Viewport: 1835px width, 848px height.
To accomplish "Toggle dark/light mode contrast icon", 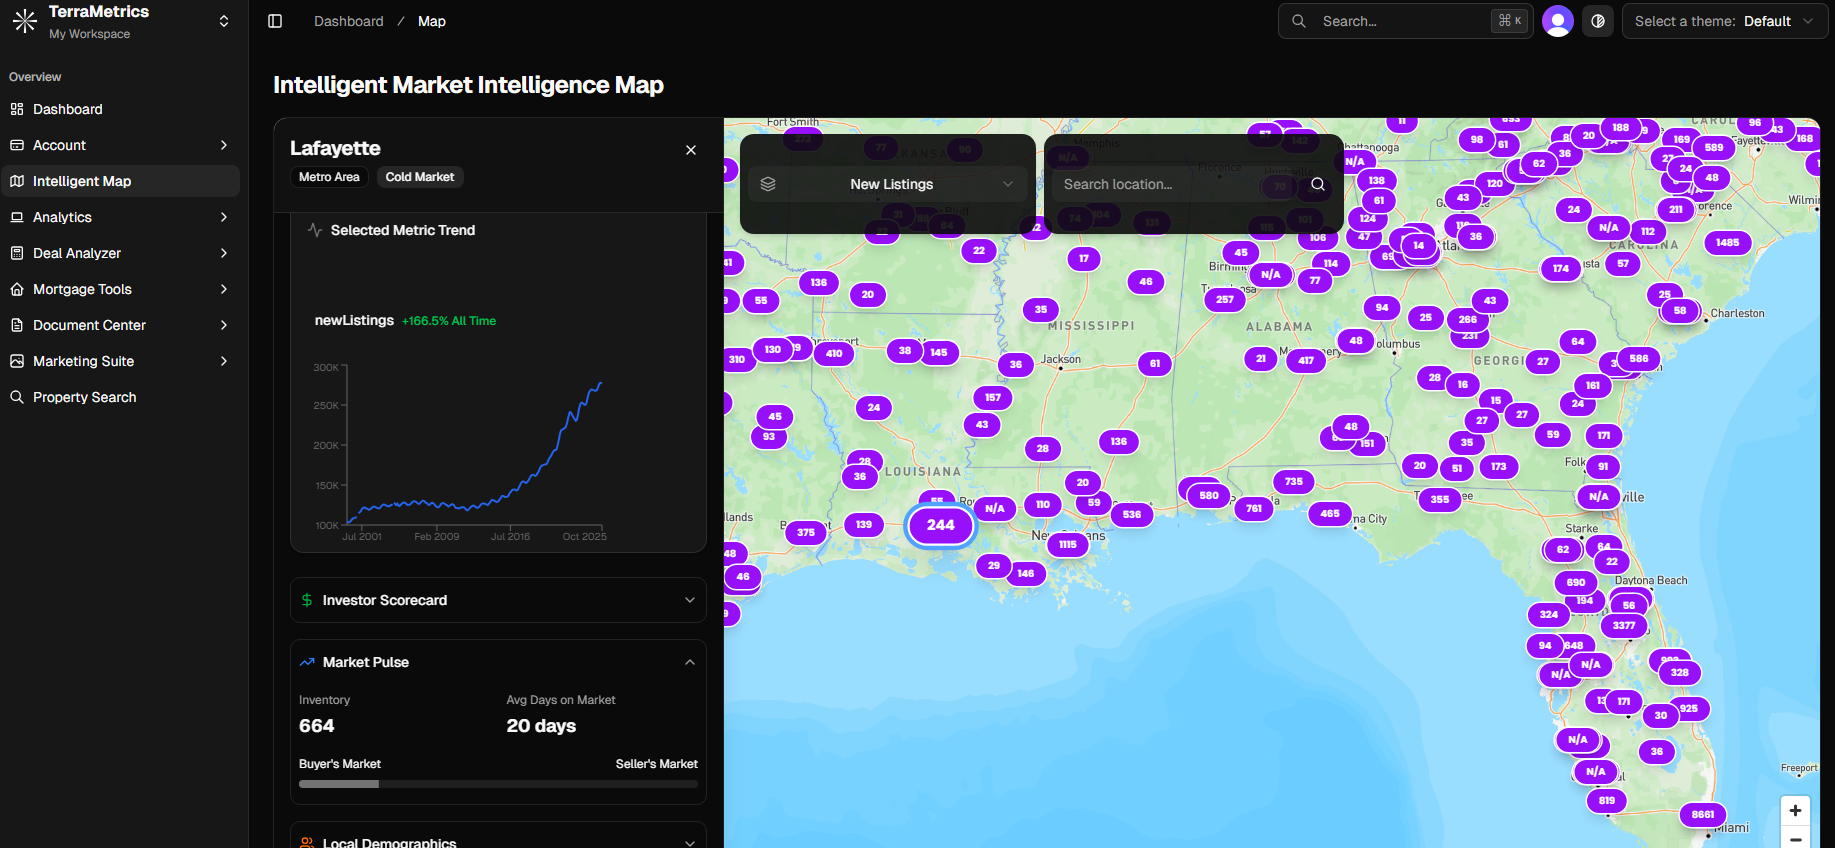I will point(1598,21).
